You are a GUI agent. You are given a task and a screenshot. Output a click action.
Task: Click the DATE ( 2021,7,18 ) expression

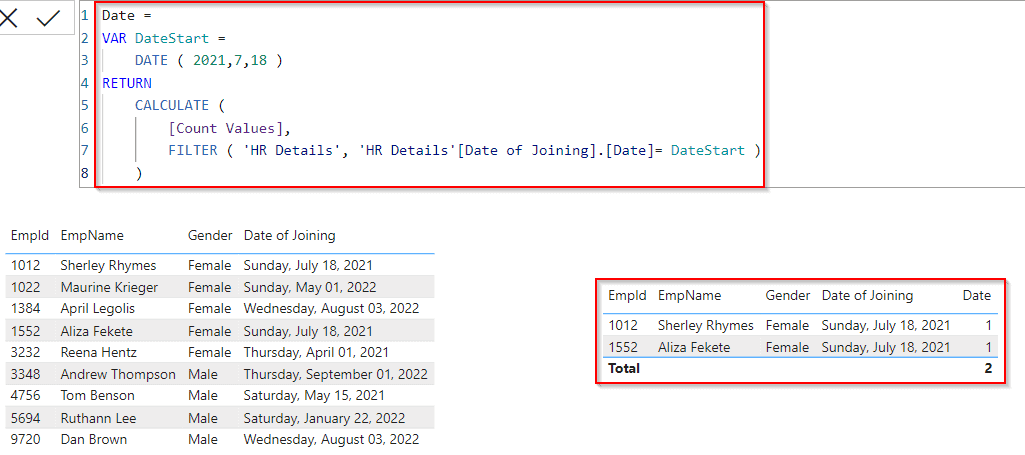(x=209, y=61)
